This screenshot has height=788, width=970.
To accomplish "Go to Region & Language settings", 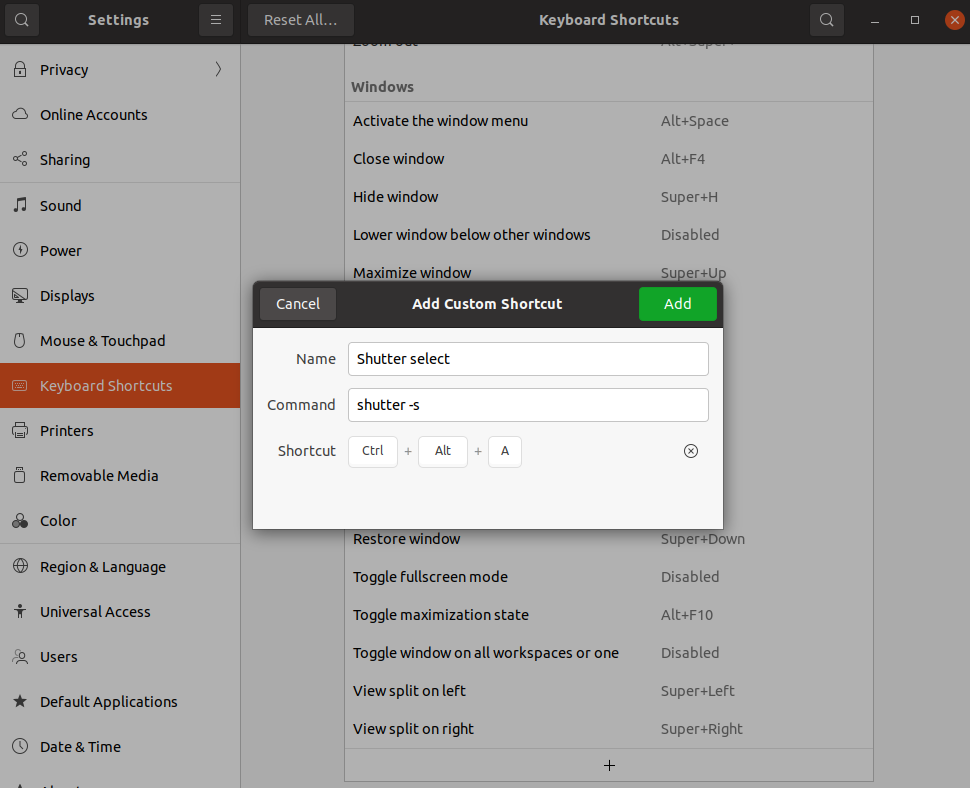I will [x=120, y=567].
